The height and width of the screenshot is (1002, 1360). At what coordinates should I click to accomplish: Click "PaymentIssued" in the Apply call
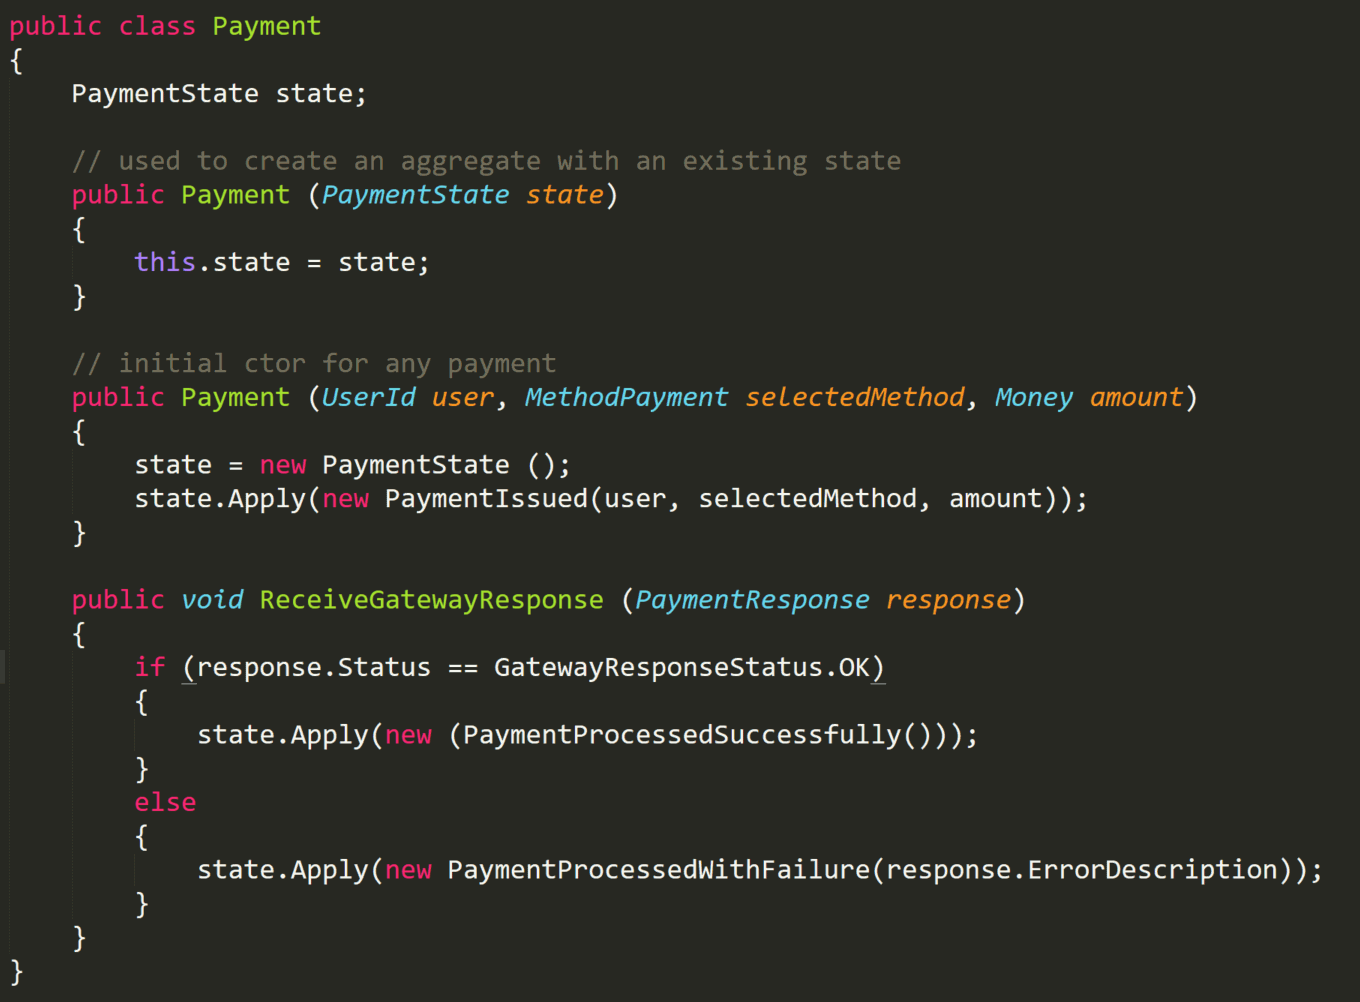pos(486,498)
